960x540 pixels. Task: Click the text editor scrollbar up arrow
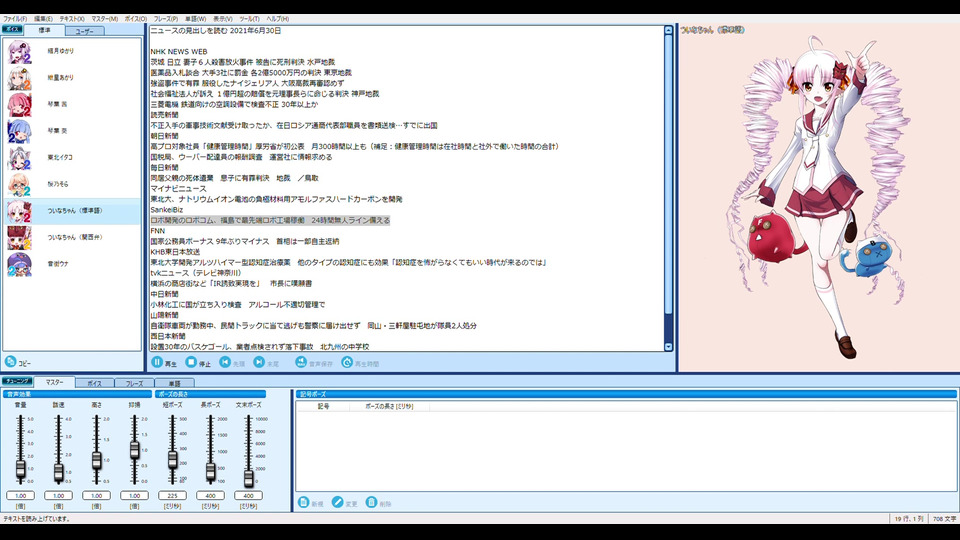coord(668,30)
